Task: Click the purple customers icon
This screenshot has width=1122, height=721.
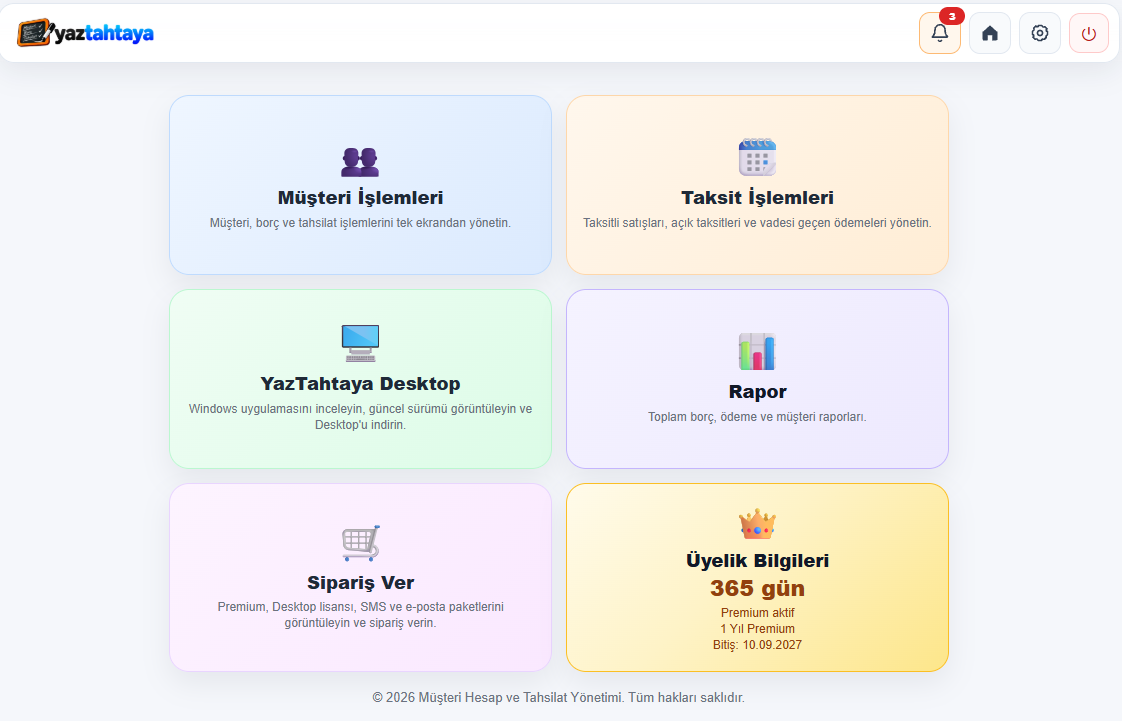Action: 360,162
